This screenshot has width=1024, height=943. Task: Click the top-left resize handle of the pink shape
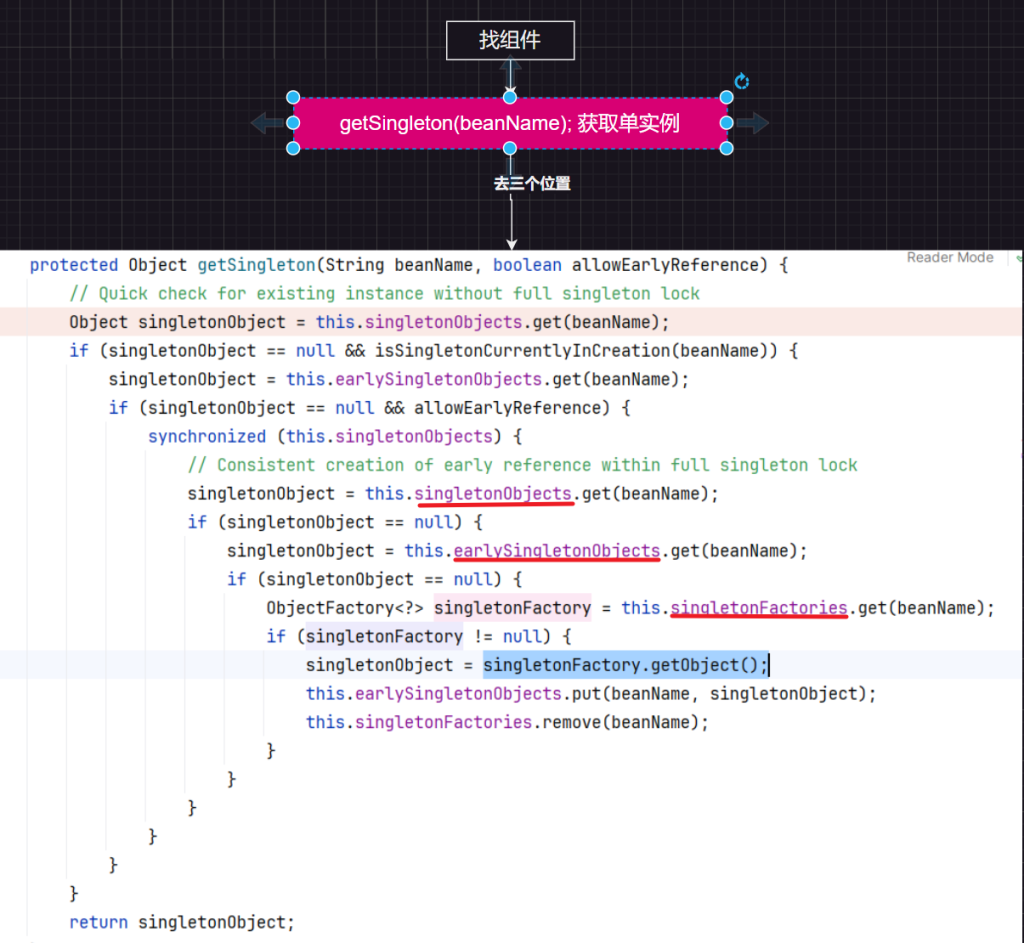pos(293,97)
